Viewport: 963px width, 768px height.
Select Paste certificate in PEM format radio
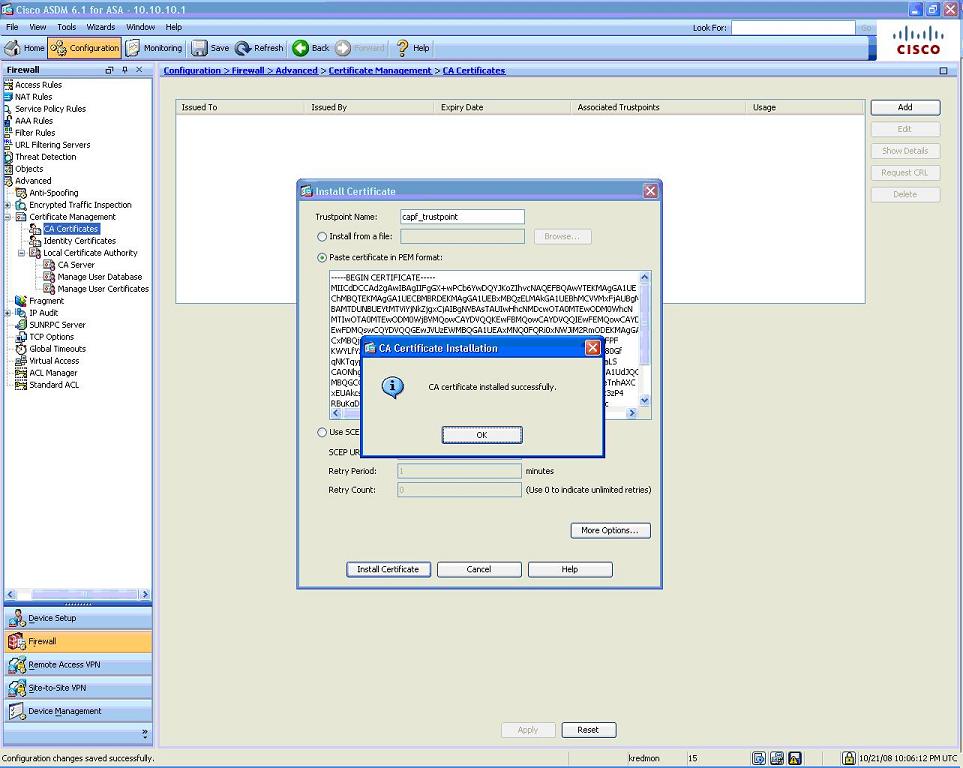click(322, 257)
